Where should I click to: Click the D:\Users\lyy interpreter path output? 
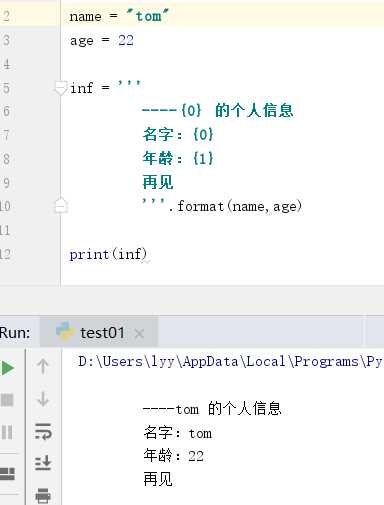pos(230,361)
